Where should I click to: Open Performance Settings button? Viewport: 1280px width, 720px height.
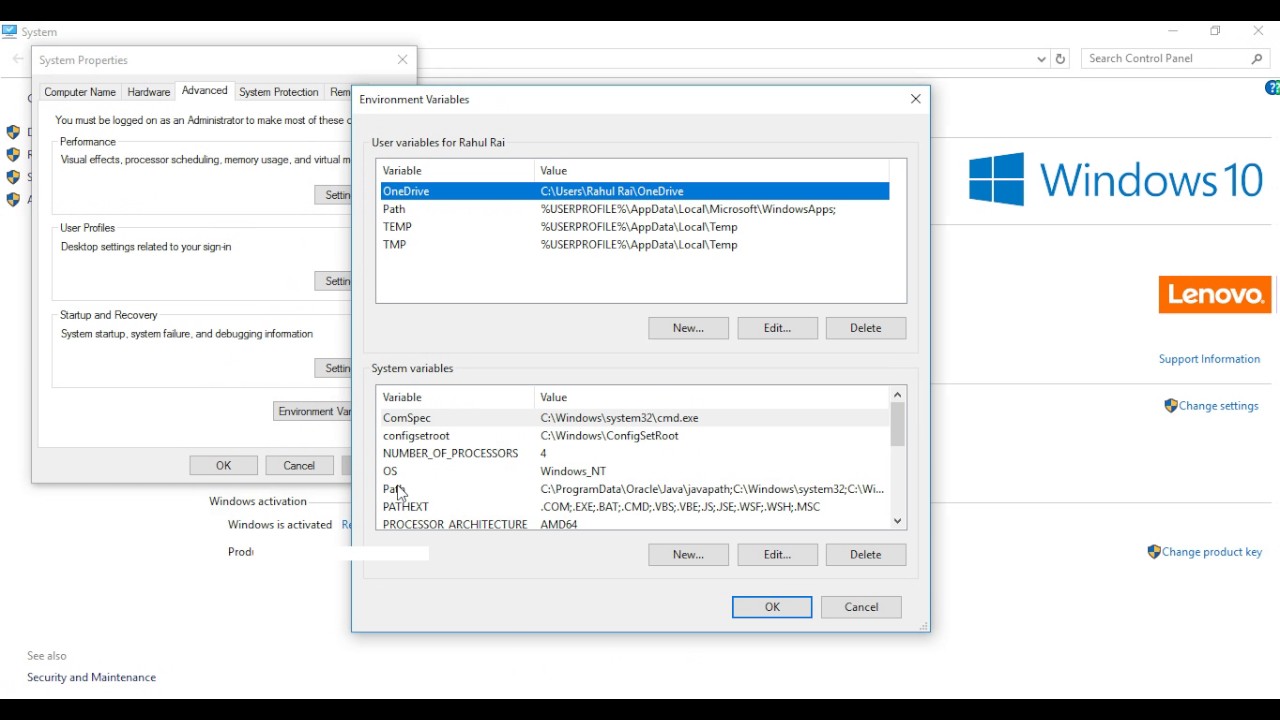[x=333, y=195]
